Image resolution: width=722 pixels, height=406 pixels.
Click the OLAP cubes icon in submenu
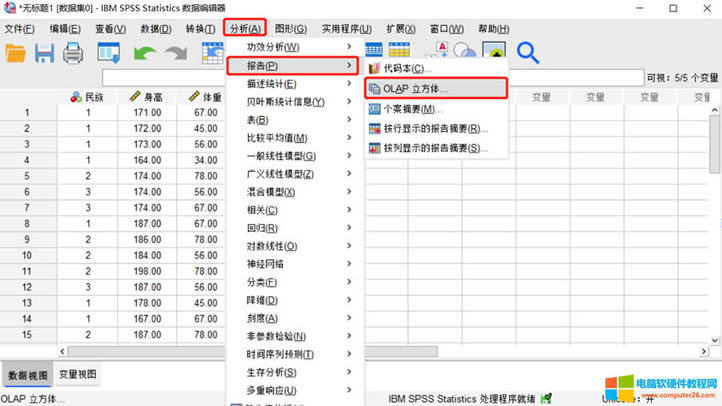[x=375, y=89]
